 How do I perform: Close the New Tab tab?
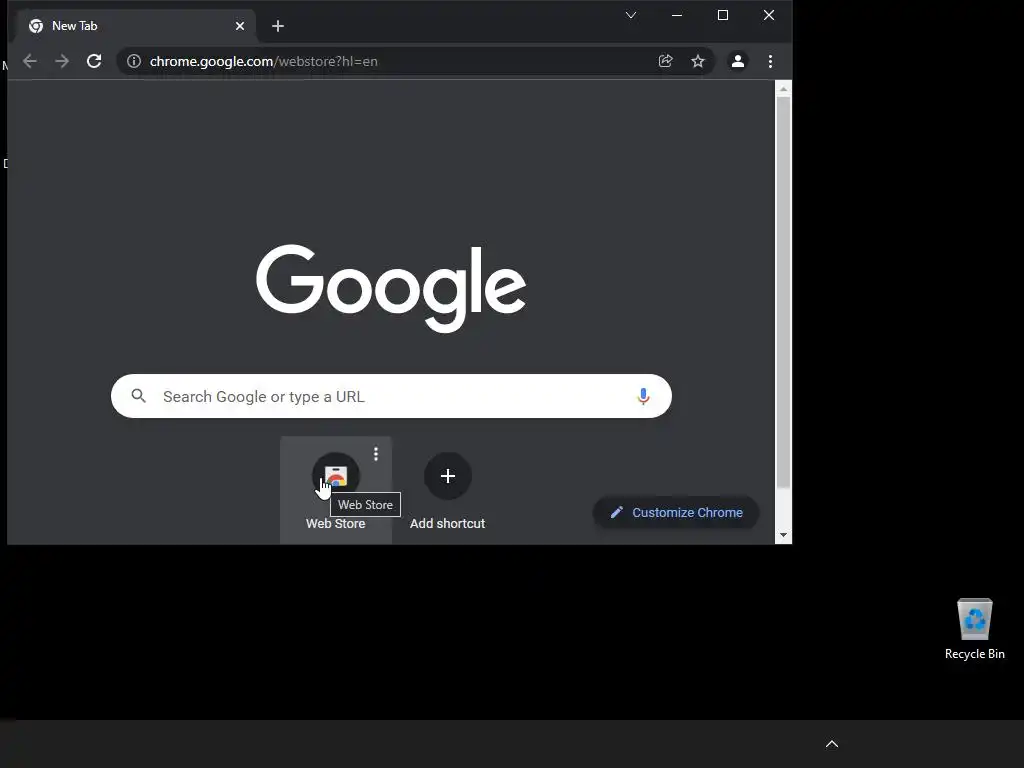click(240, 26)
